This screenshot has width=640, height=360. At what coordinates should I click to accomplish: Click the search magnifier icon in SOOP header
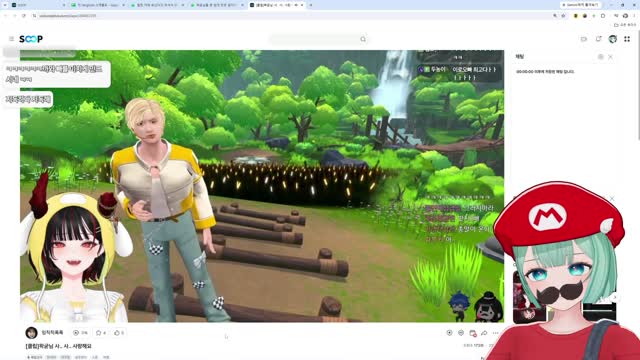coord(363,39)
